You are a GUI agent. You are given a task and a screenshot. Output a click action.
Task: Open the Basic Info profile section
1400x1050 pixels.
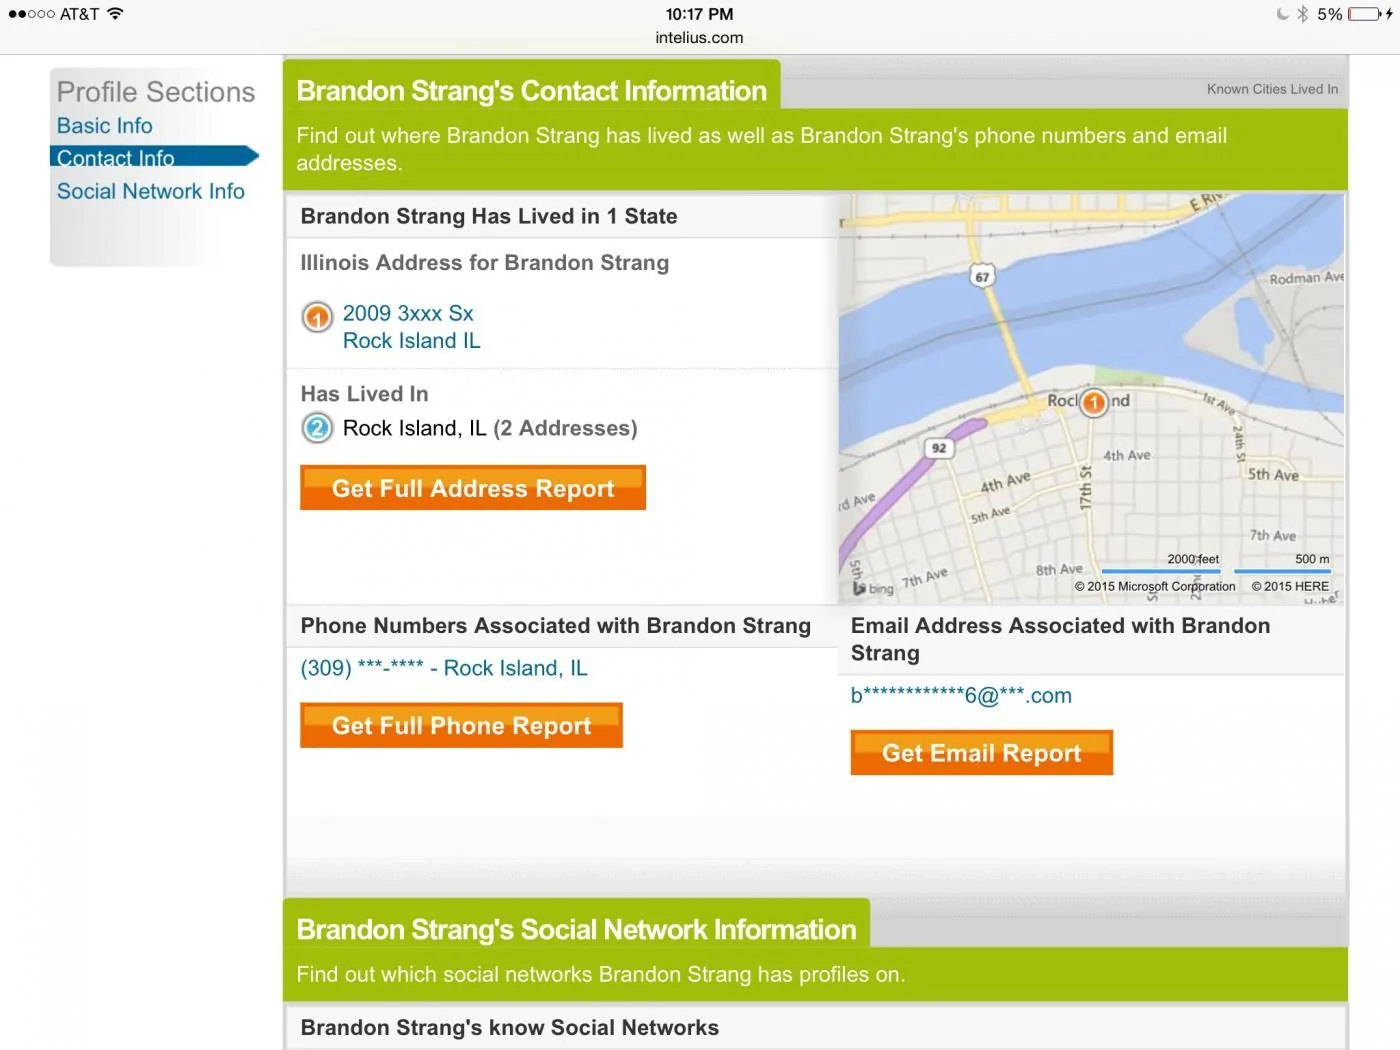[x=104, y=126]
